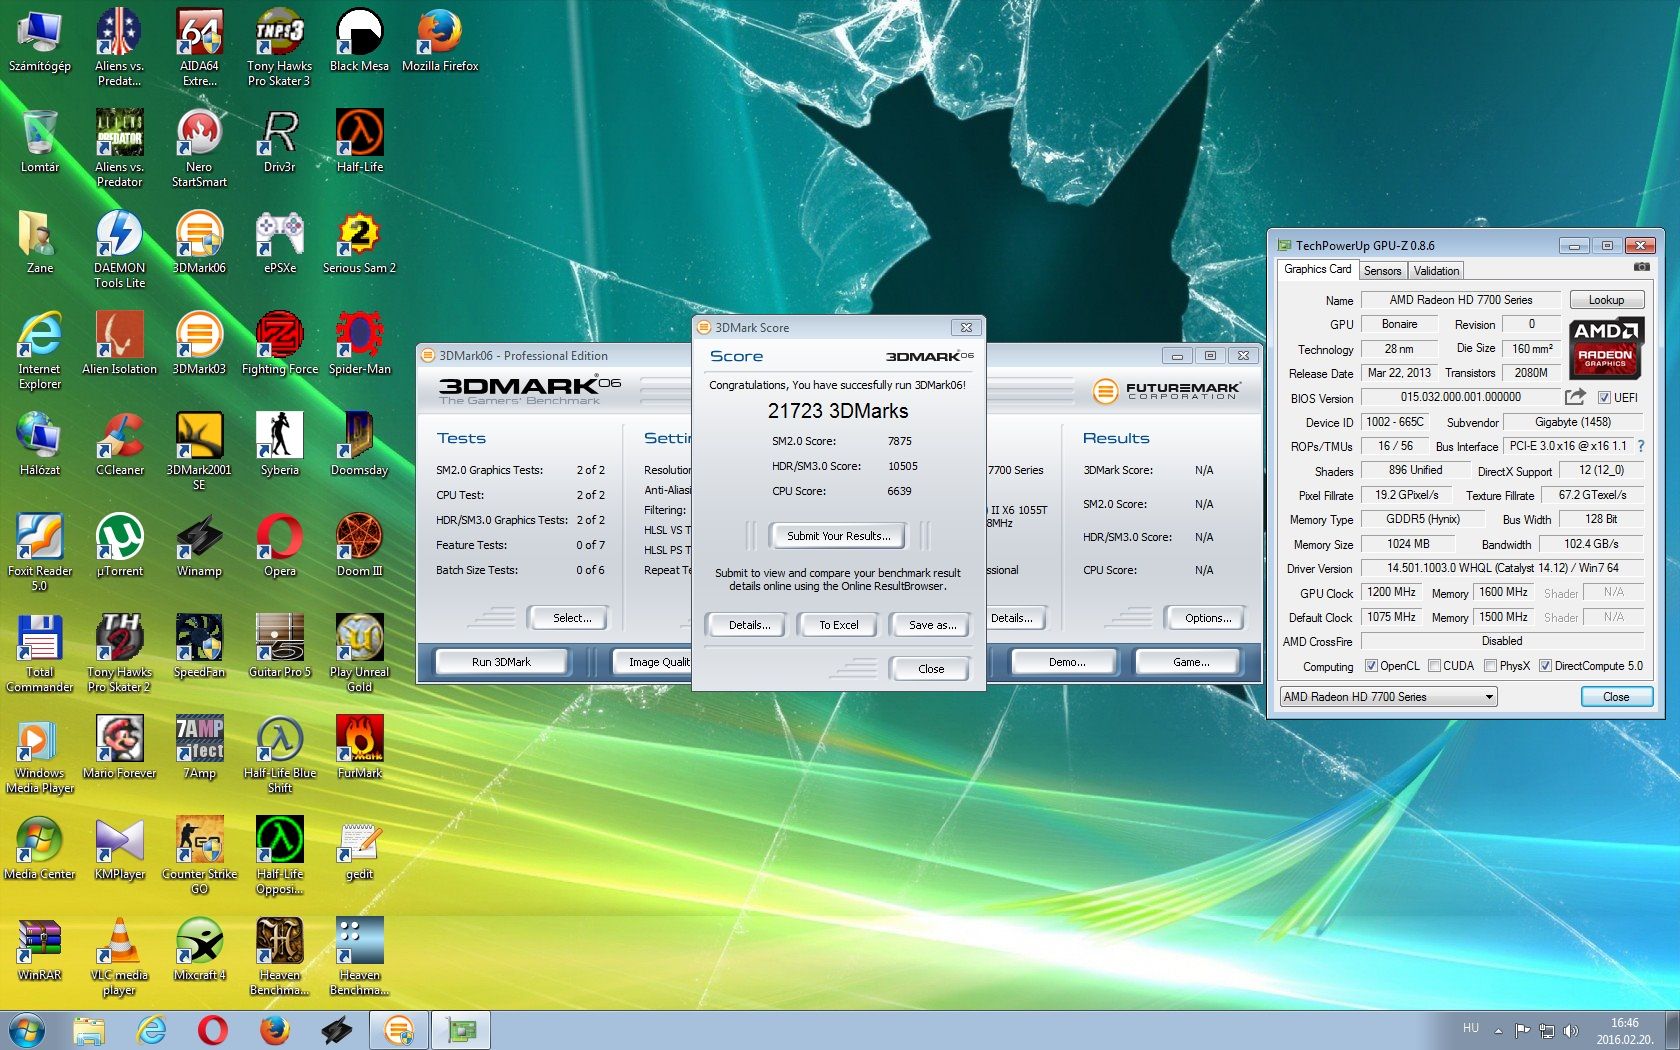Open the AIDA64 Extreme desktop icon
The width and height of the screenshot is (1680, 1050).
pos(199,47)
